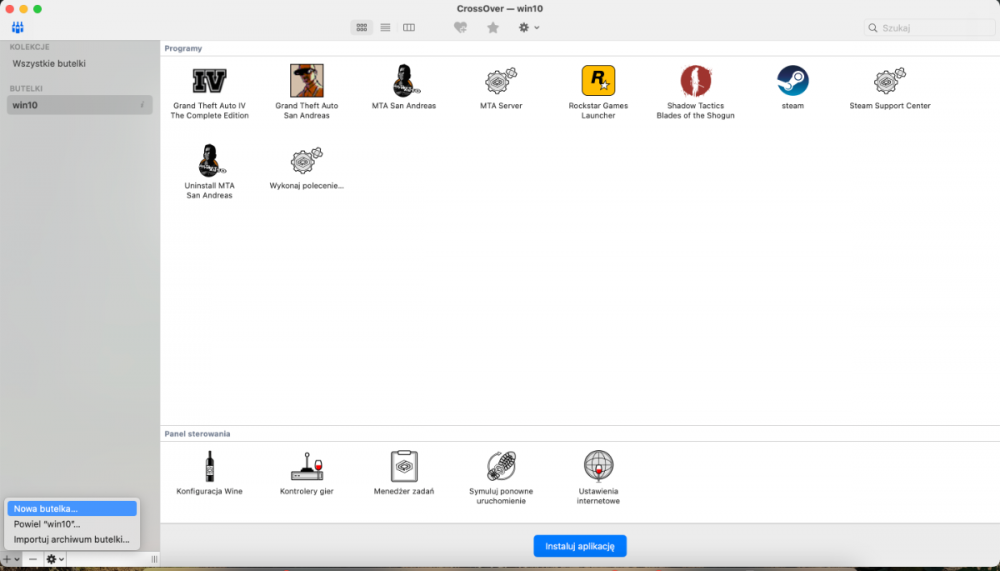The height and width of the screenshot is (571, 1000).
Task: Switch to list view
Action: (385, 27)
